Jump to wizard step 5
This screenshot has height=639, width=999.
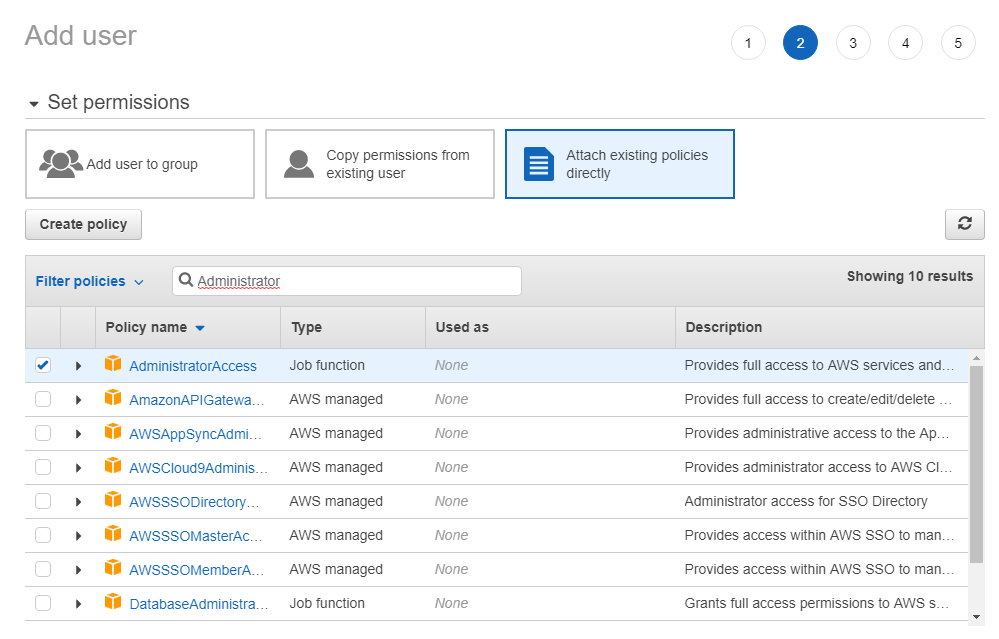click(x=958, y=43)
